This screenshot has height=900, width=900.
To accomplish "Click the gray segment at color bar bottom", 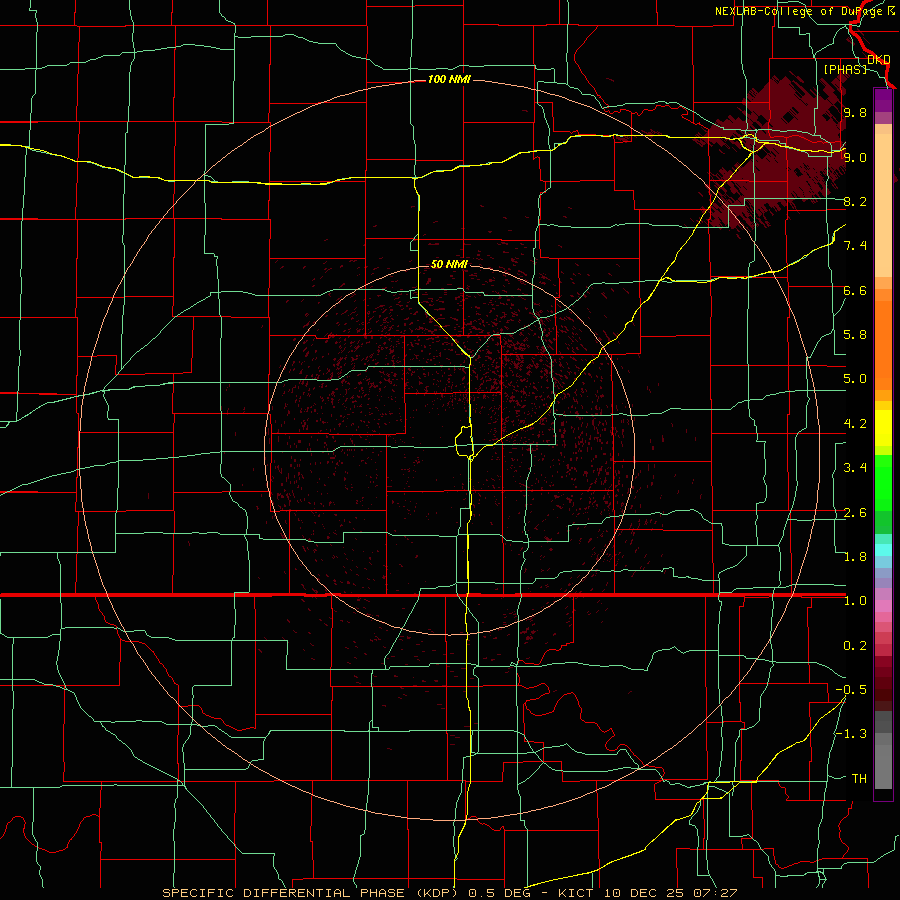I will click(883, 766).
